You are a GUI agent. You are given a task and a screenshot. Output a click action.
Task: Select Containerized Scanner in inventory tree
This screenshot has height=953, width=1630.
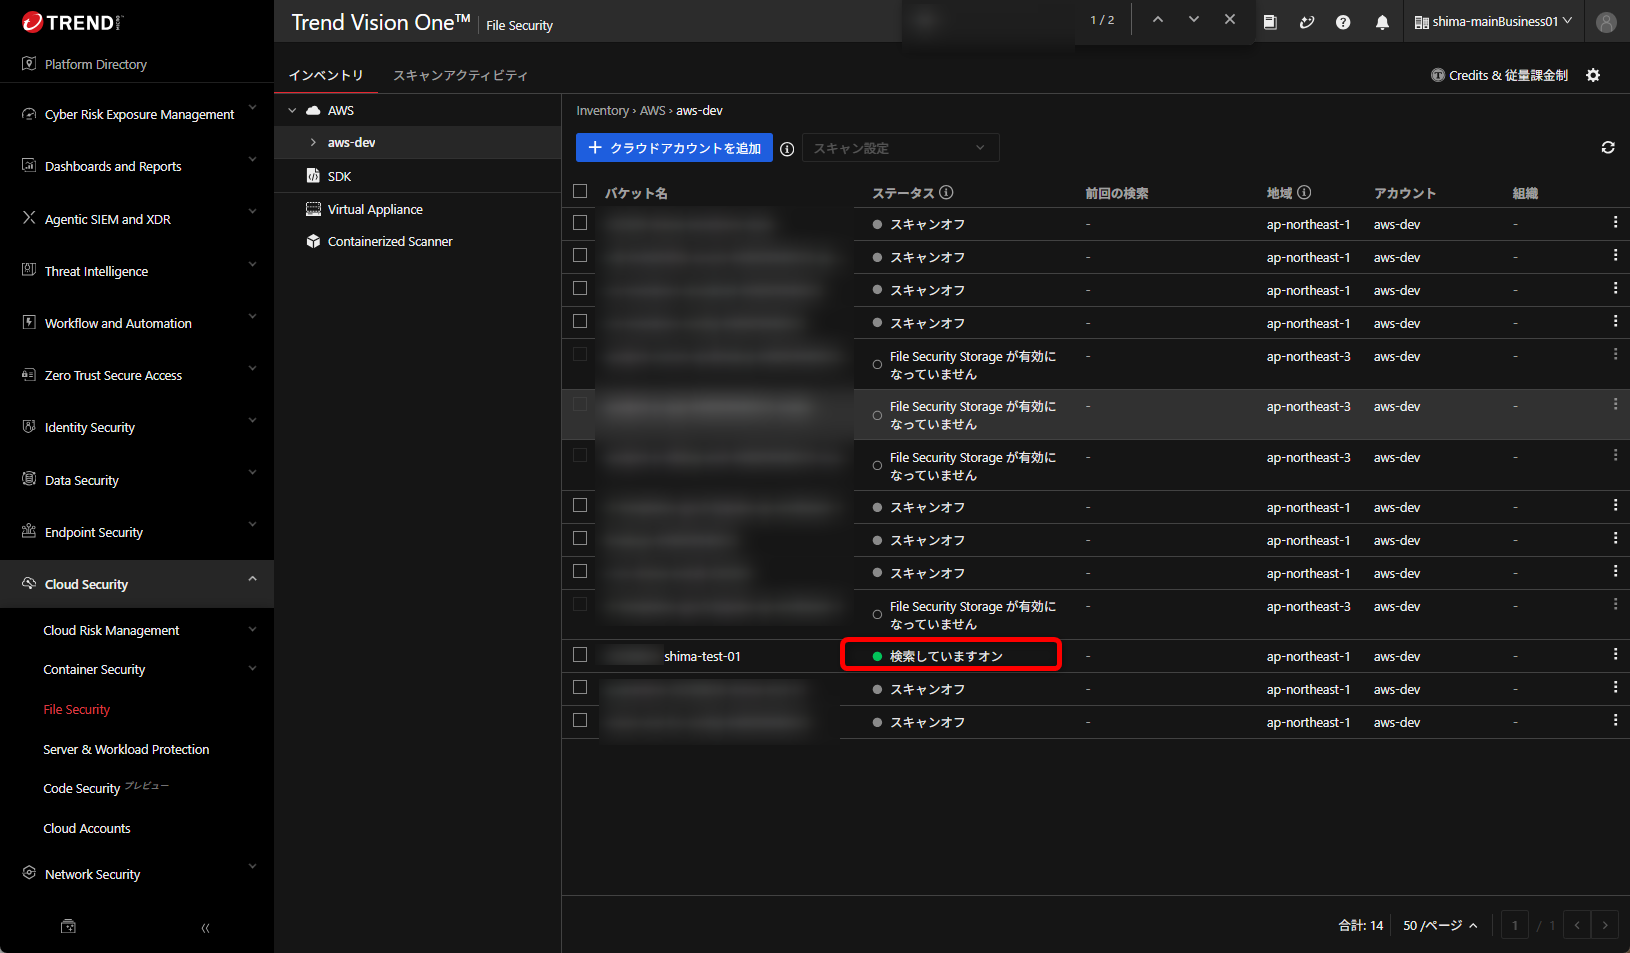(x=390, y=241)
